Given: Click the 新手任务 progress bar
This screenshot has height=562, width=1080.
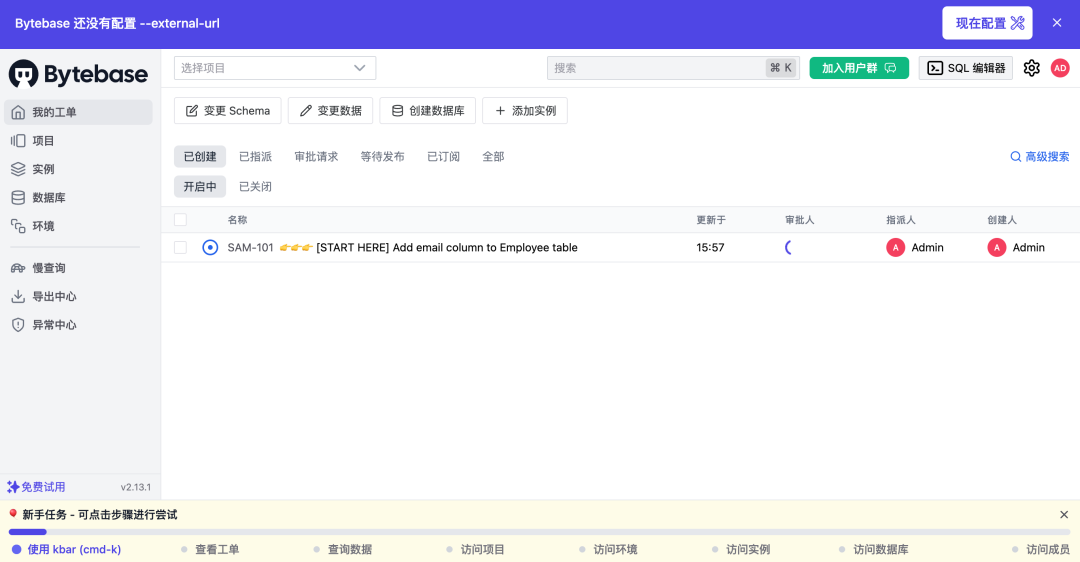Looking at the screenshot, I should coord(539,532).
